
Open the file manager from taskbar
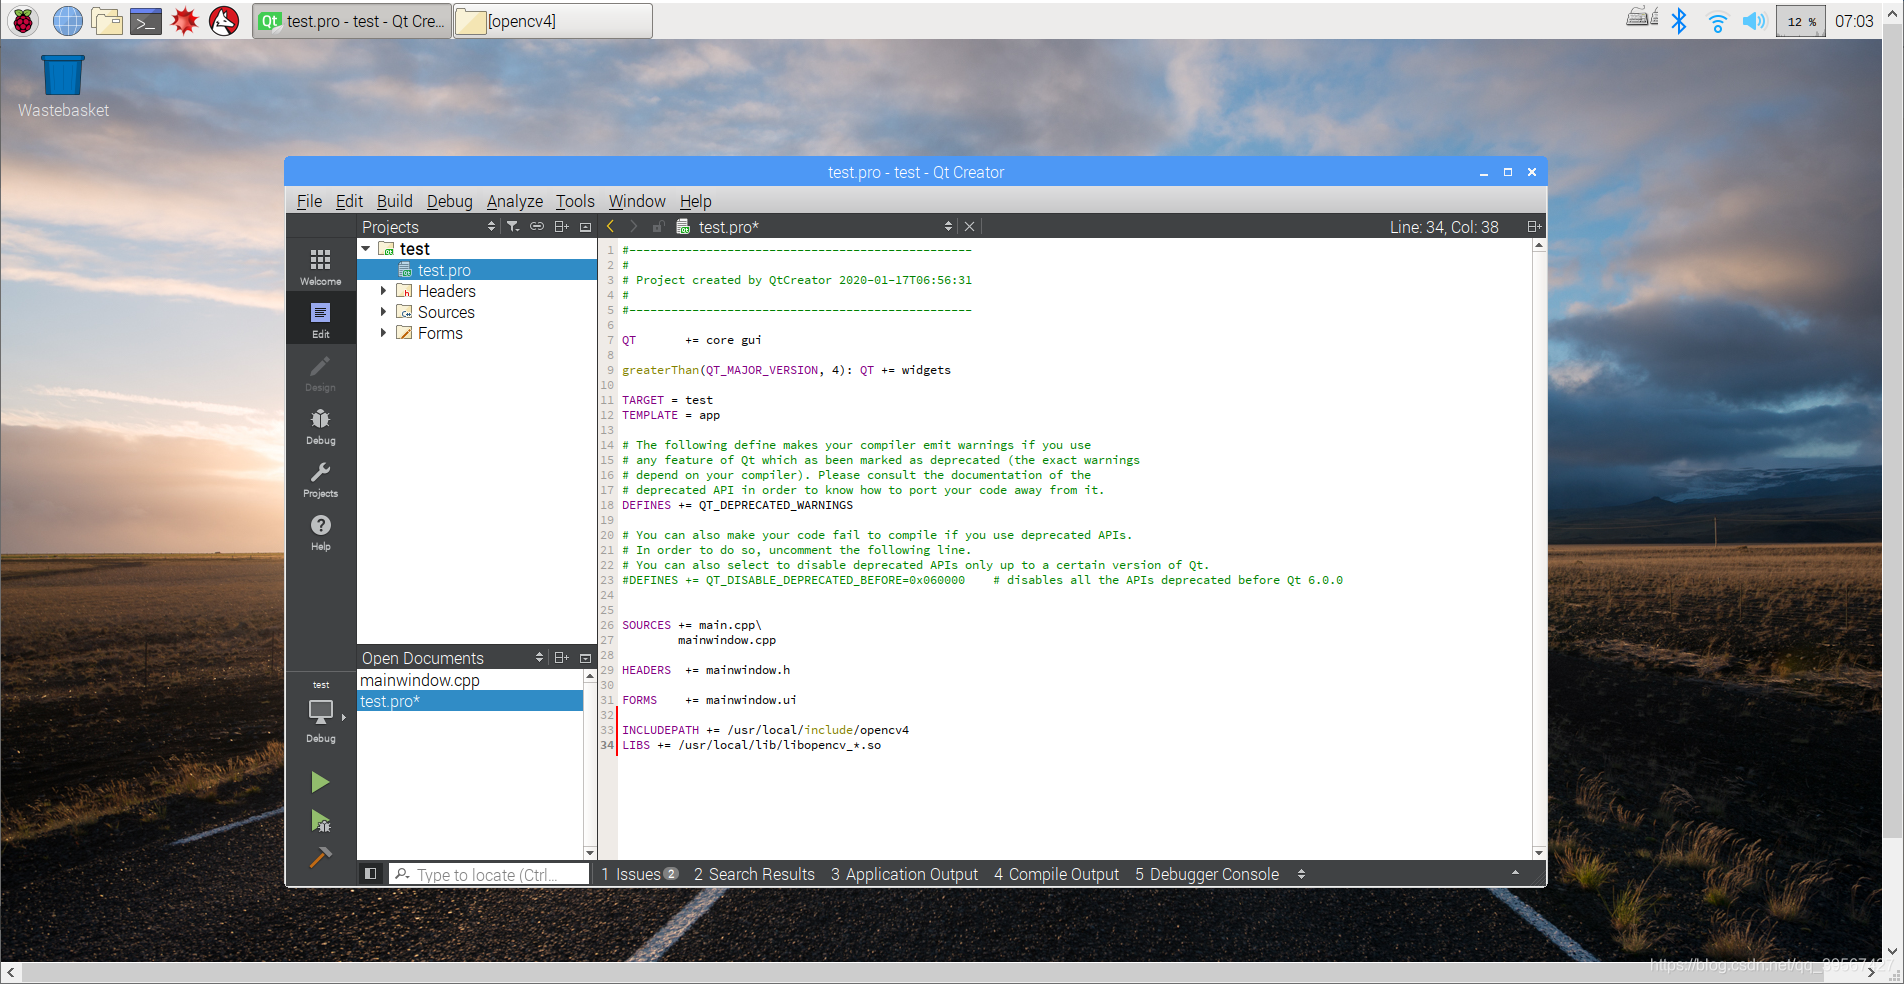coord(107,20)
